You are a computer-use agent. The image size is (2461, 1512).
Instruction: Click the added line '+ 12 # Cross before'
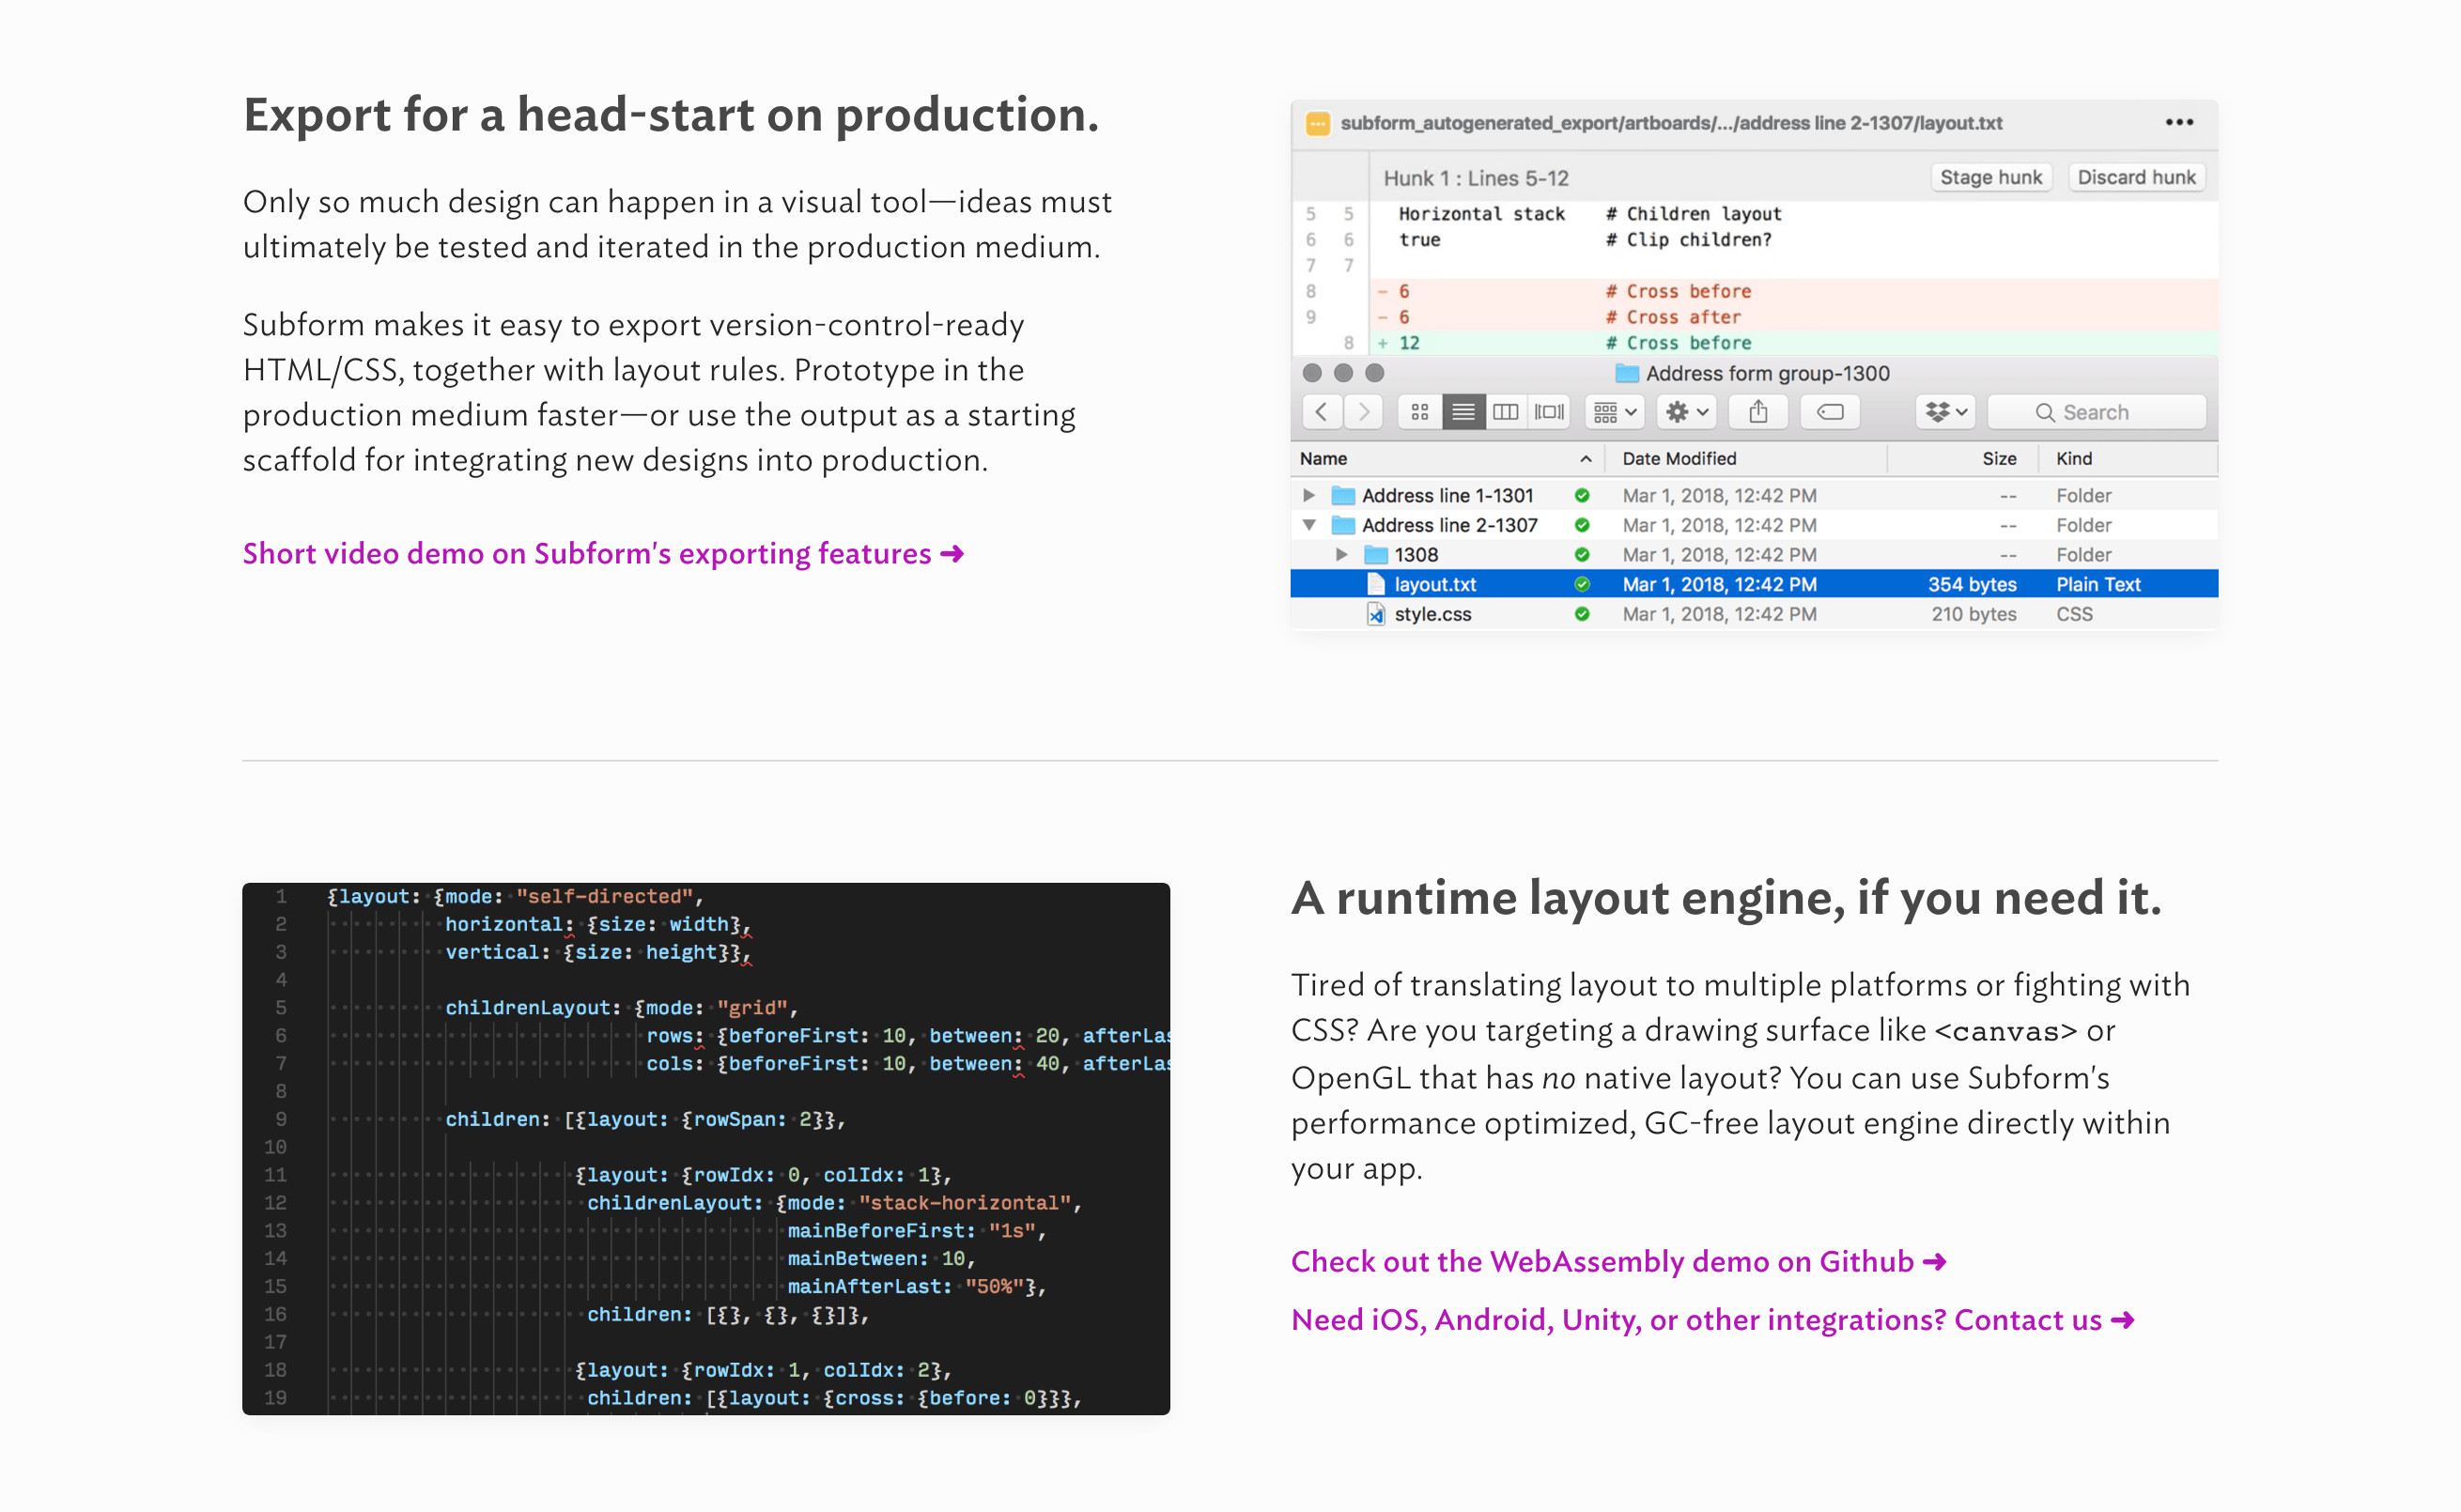click(x=1794, y=343)
